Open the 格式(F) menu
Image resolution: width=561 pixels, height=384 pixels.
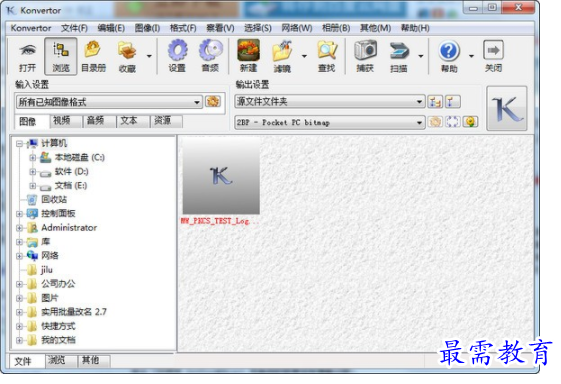point(183,28)
